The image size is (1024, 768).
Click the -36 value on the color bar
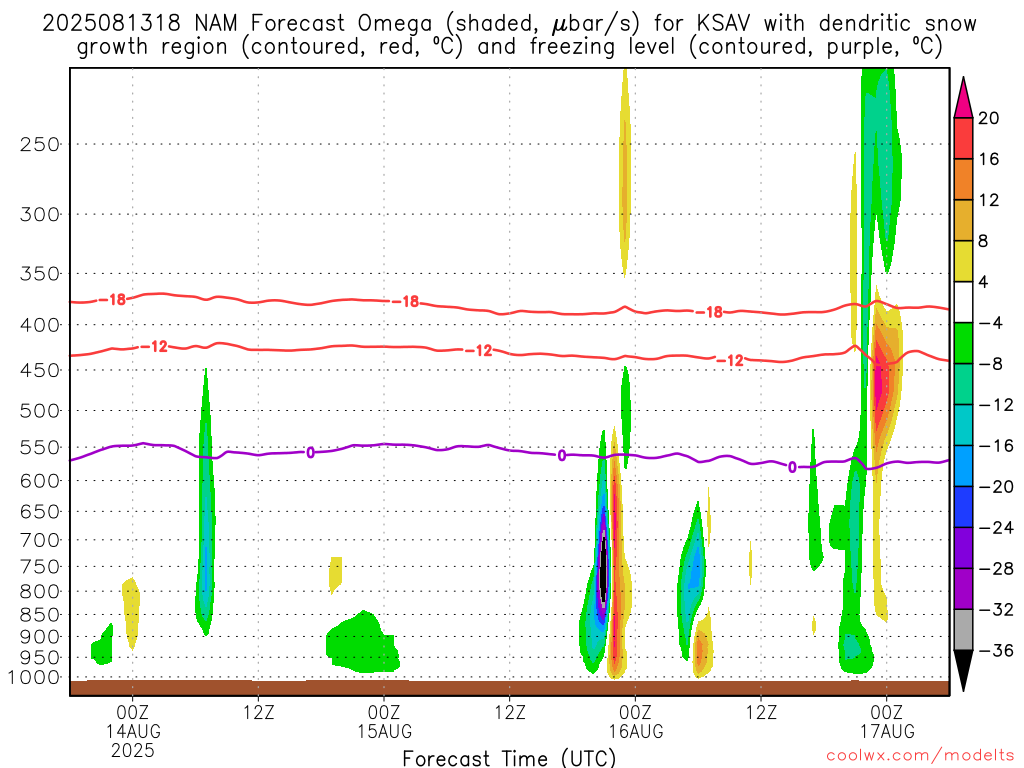tap(996, 650)
